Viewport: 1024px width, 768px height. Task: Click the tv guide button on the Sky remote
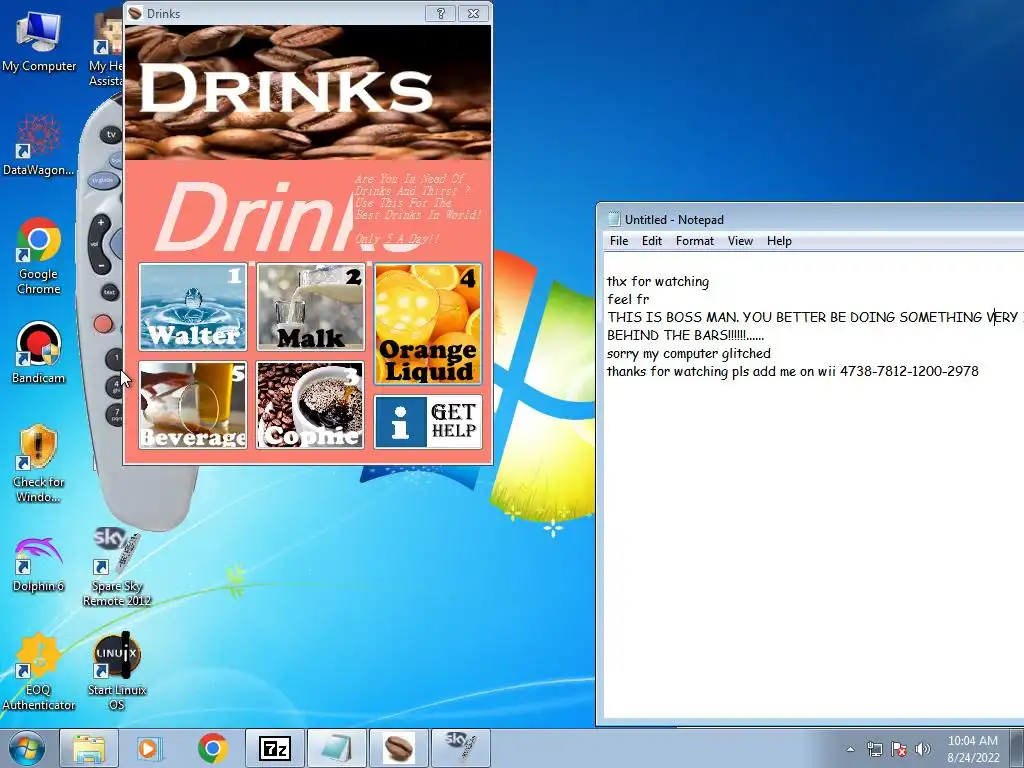(103, 180)
